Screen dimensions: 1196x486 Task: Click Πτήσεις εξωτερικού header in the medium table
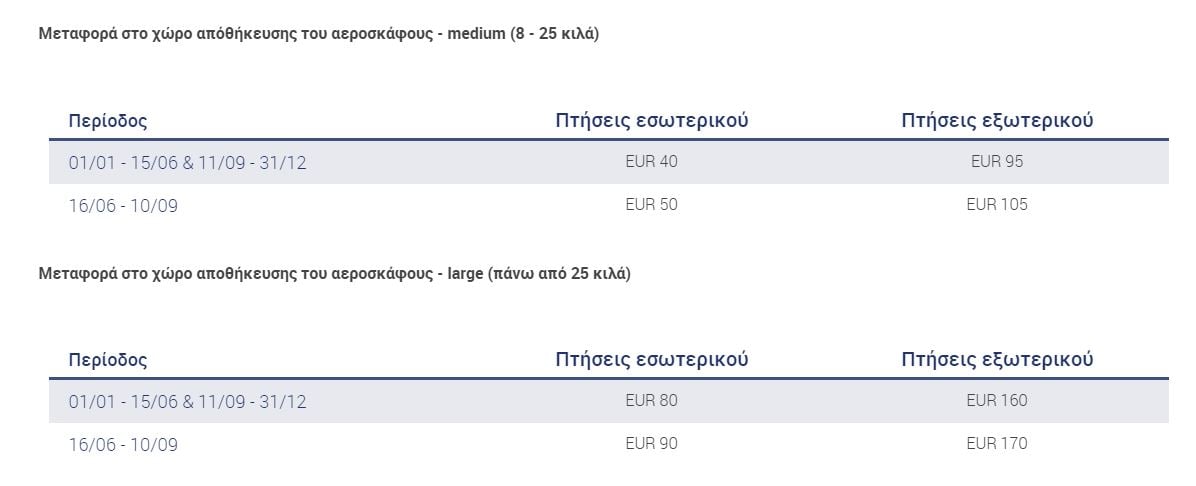[x=997, y=121]
